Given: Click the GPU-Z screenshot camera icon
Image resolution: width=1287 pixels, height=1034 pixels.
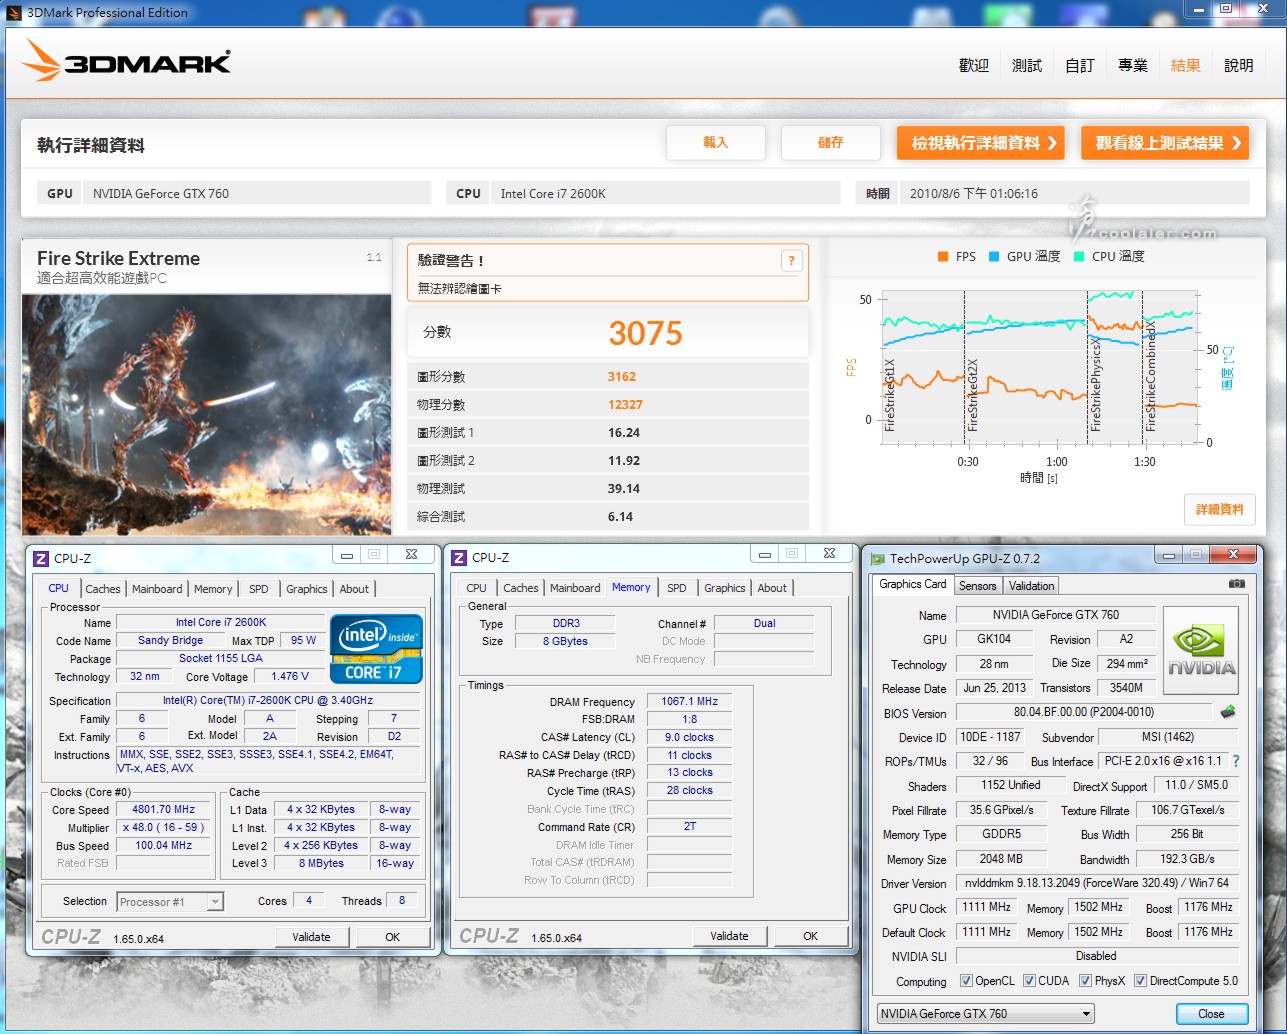Looking at the screenshot, I should click(x=1236, y=584).
